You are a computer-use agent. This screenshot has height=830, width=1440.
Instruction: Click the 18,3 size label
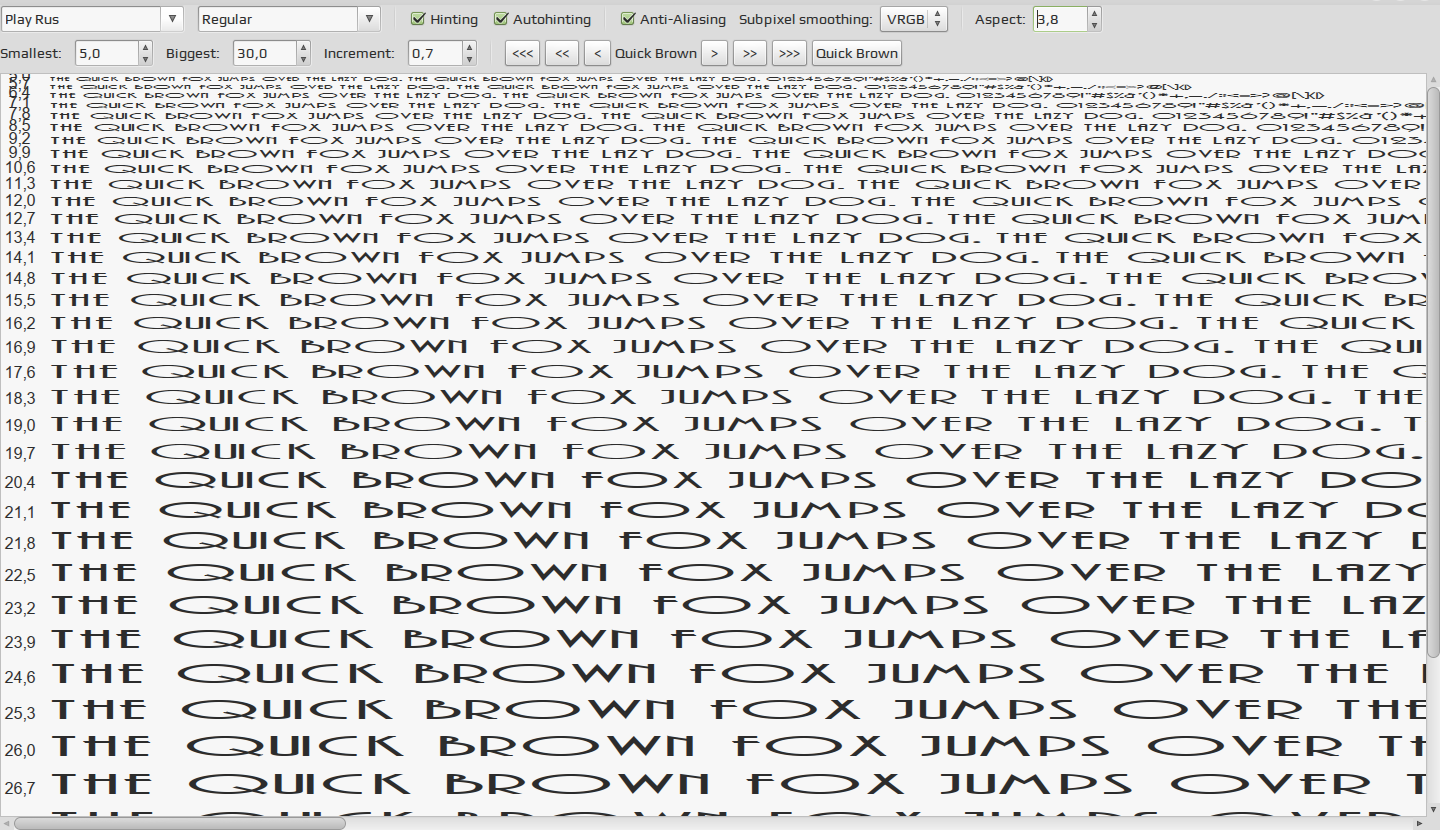pos(20,398)
